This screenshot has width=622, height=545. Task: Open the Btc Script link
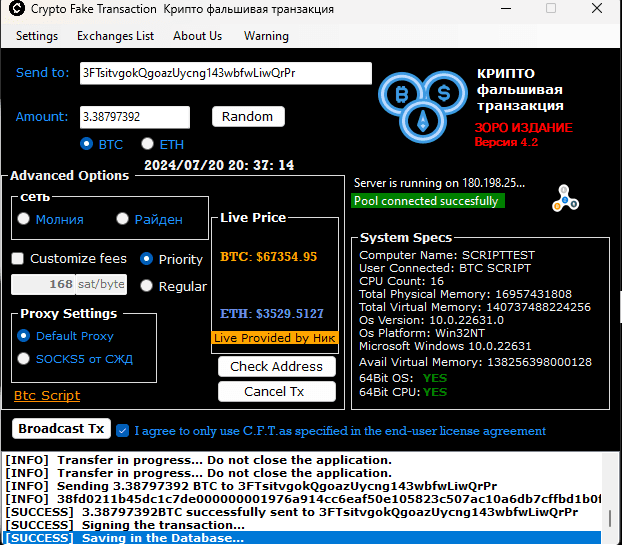47,395
